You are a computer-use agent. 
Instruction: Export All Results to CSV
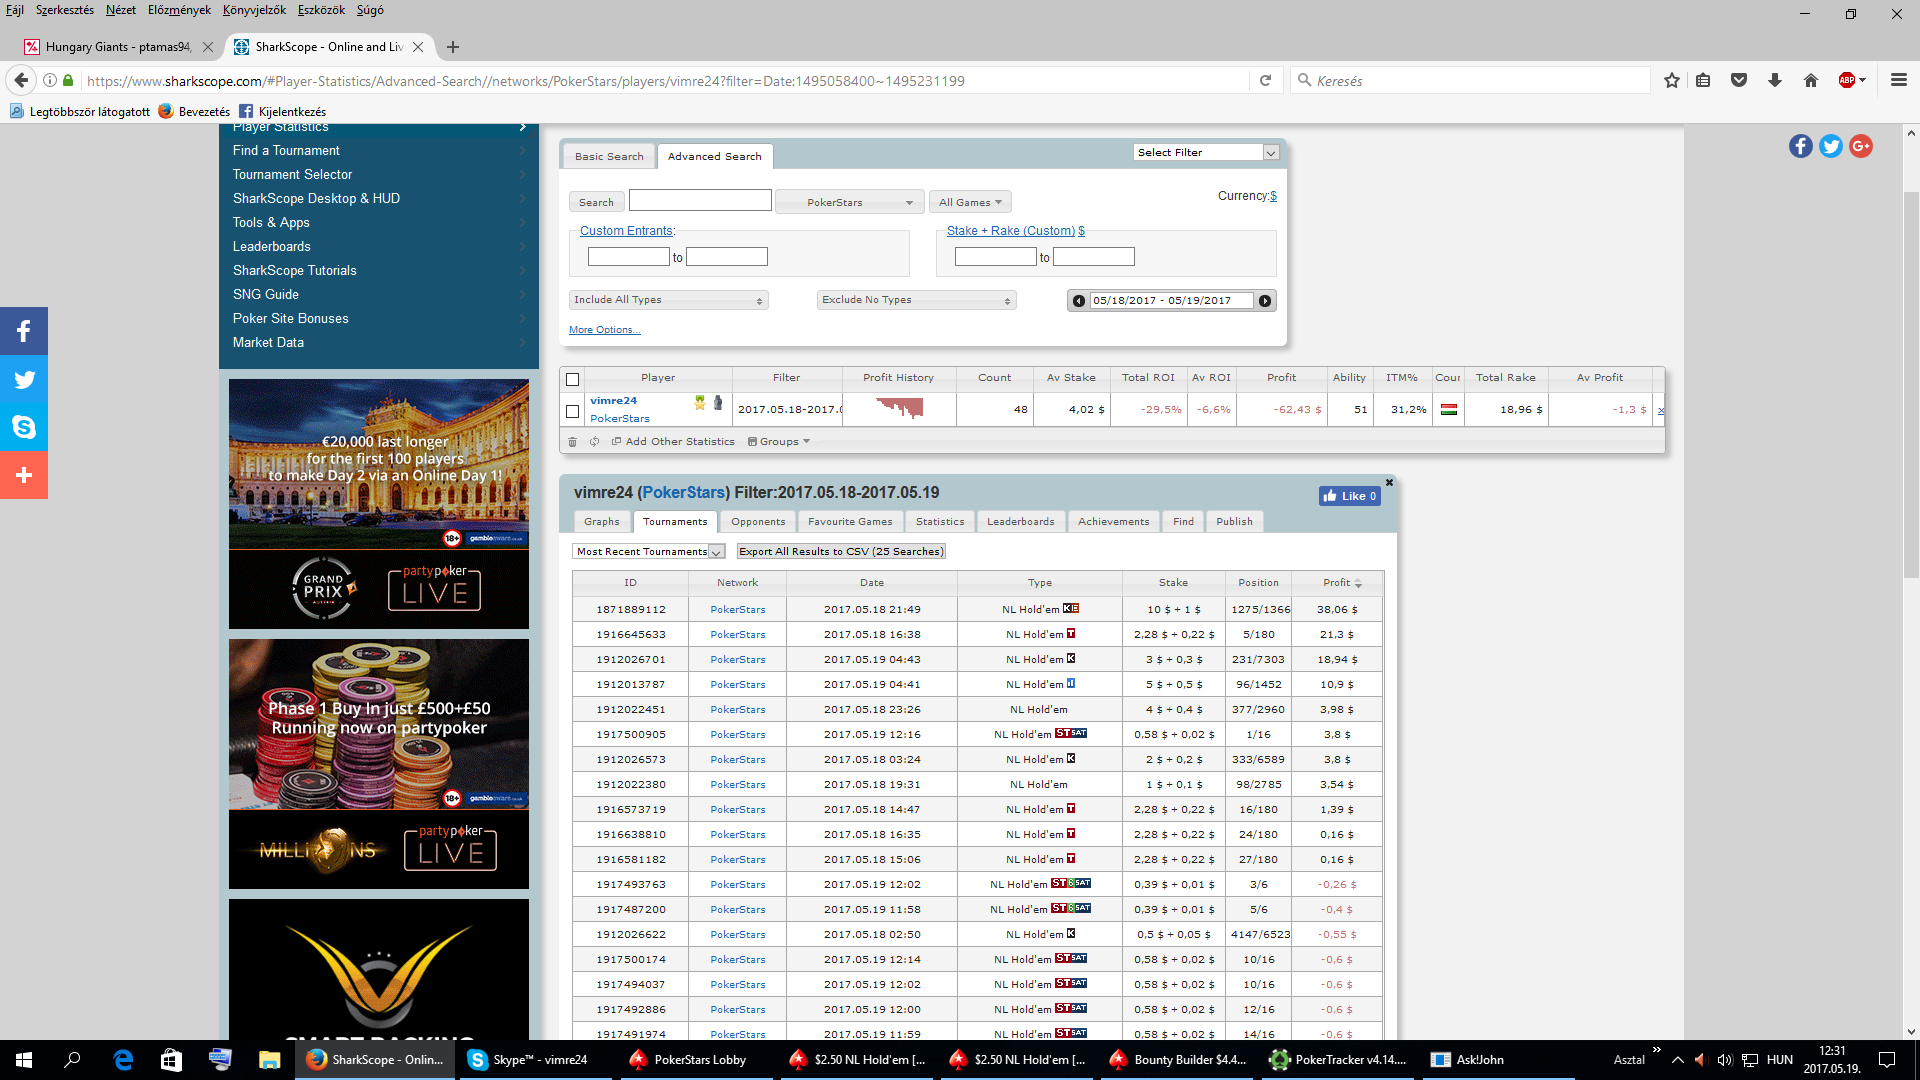coord(840,552)
